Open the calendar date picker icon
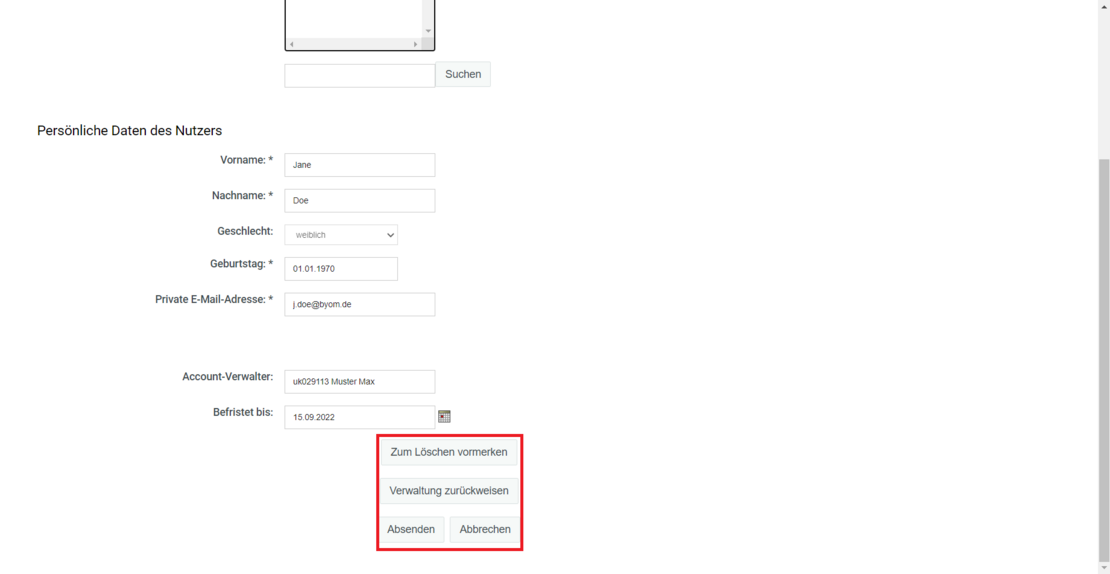The width and height of the screenshot is (1110, 574). [444, 416]
